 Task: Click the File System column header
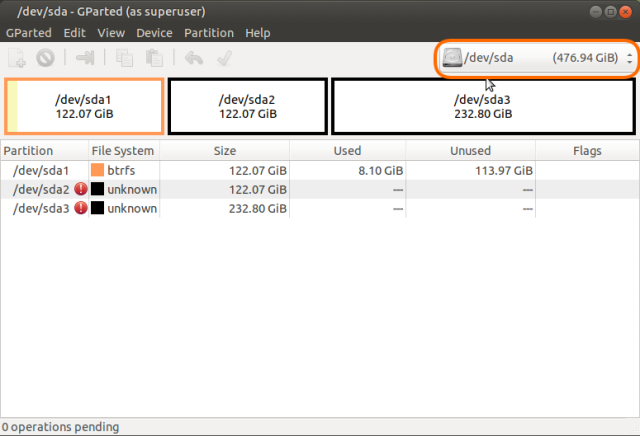coord(123,151)
